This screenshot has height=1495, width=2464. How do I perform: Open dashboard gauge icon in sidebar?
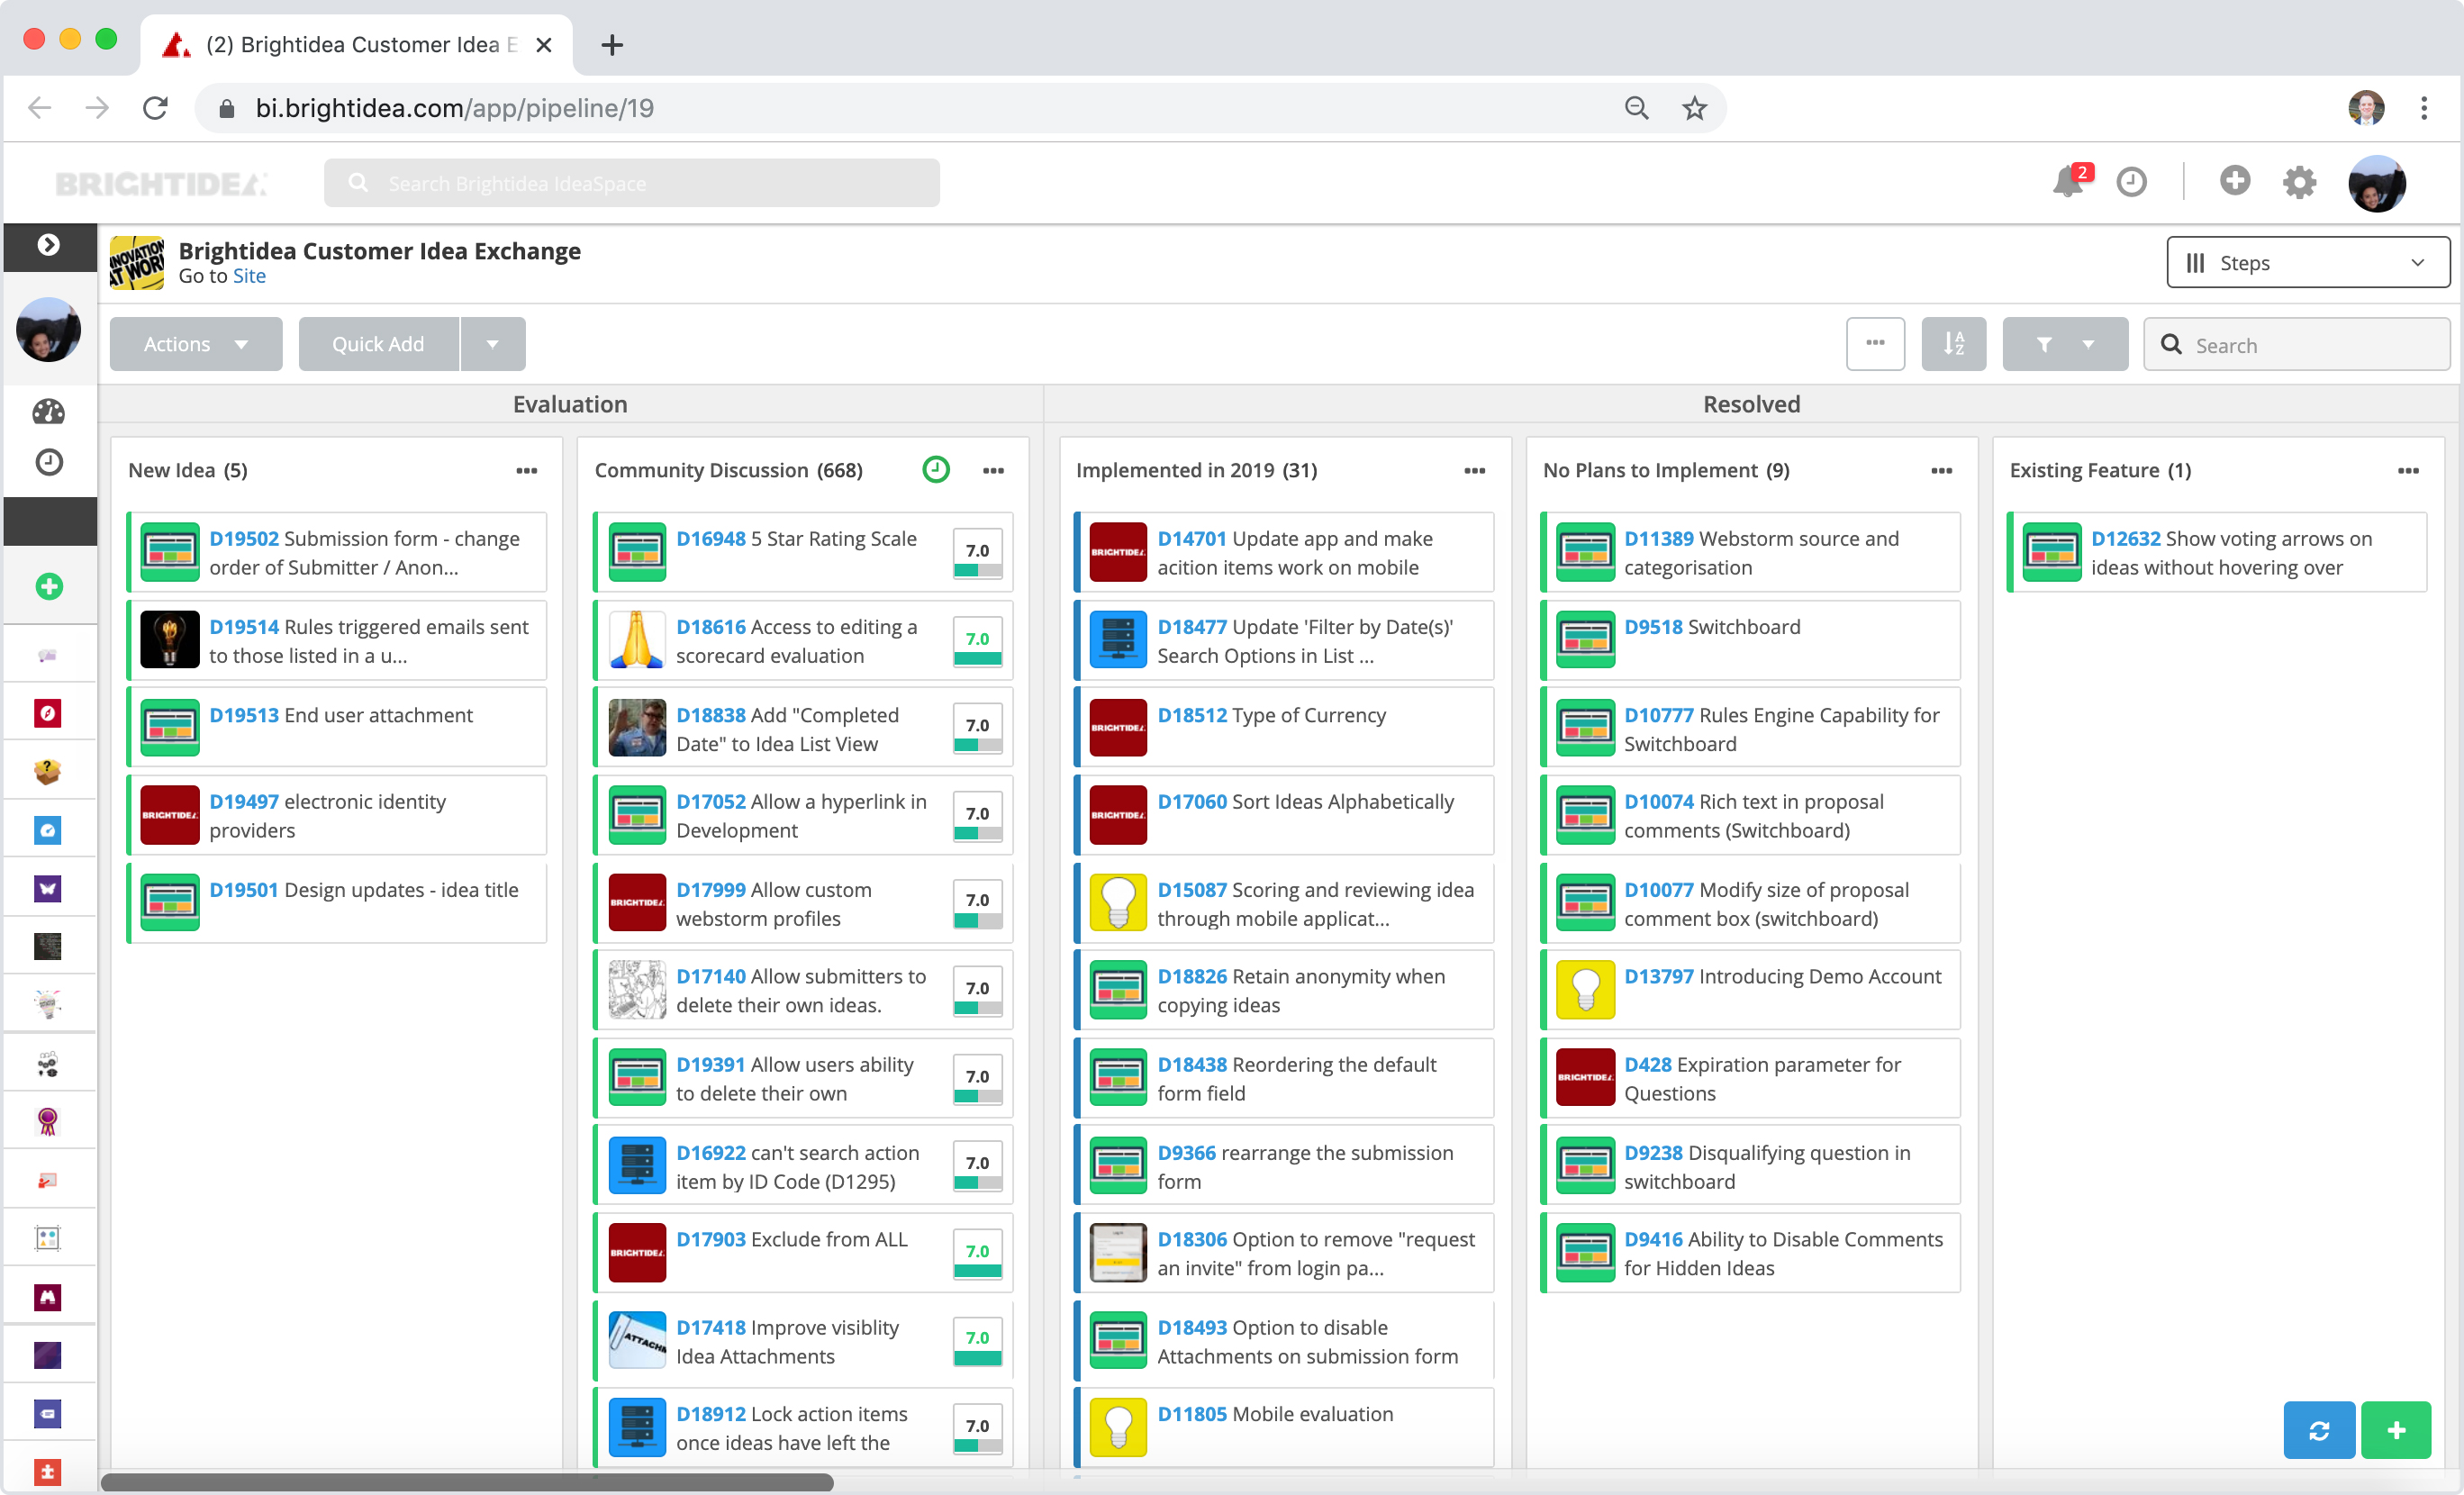click(48, 411)
